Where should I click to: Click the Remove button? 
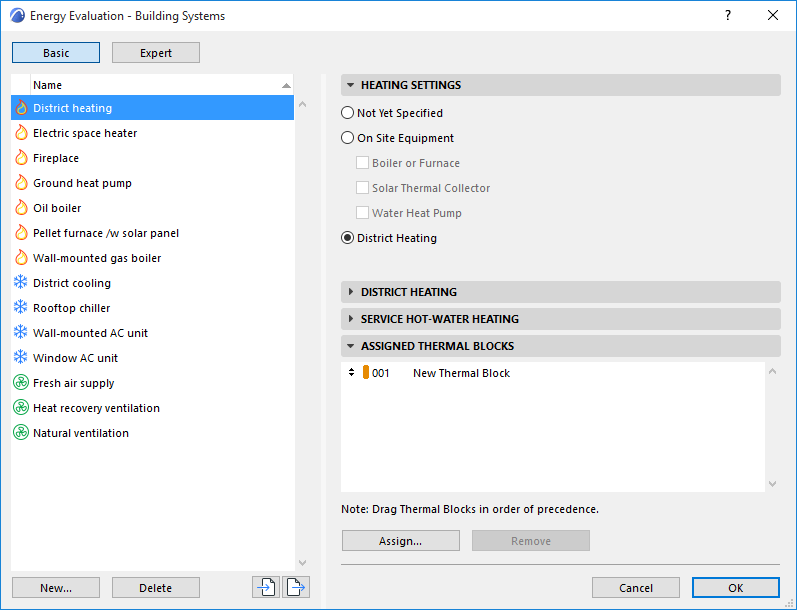click(531, 541)
